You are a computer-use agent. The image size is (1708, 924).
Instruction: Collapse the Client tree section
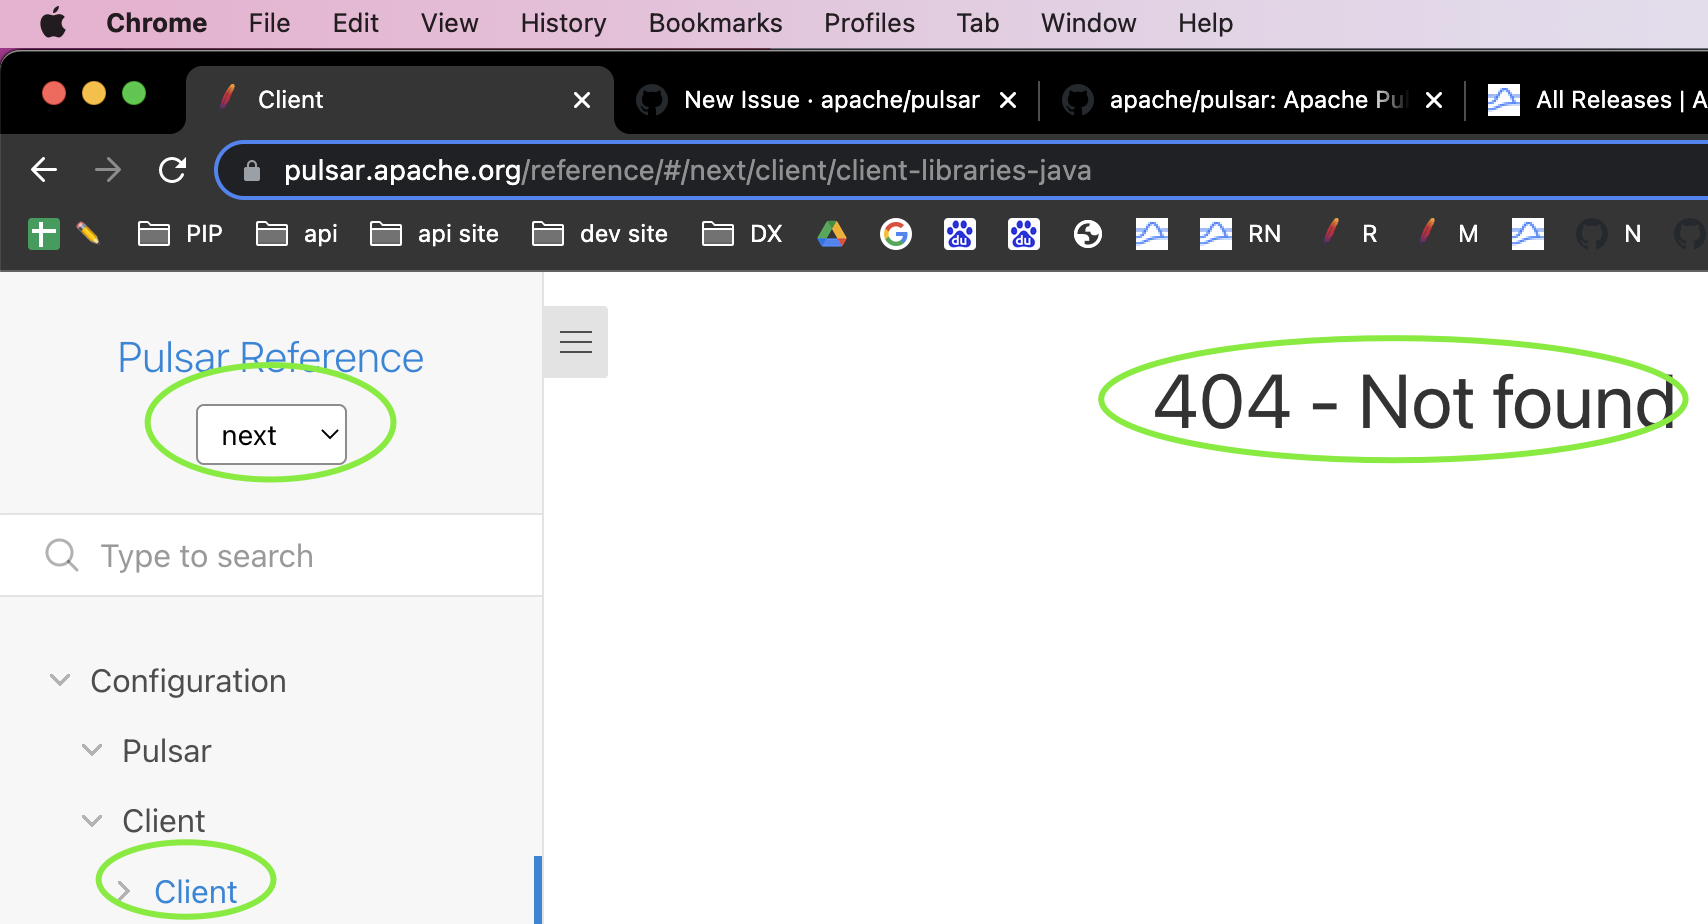coord(92,821)
